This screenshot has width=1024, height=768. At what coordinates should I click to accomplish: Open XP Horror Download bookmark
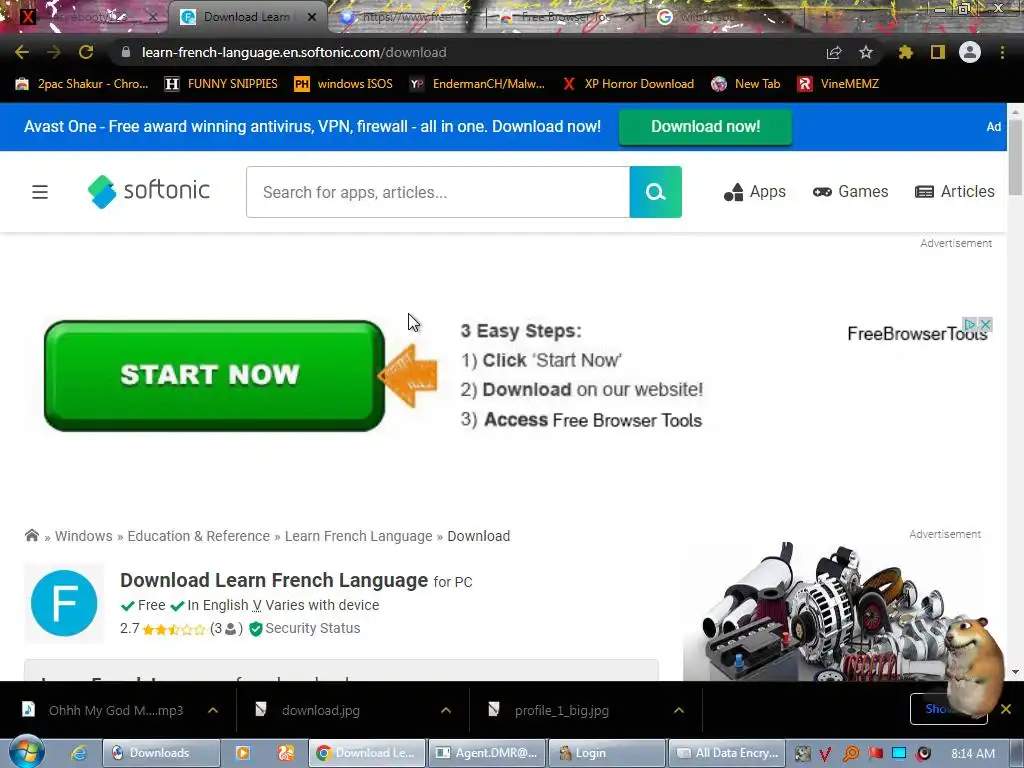point(628,84)
